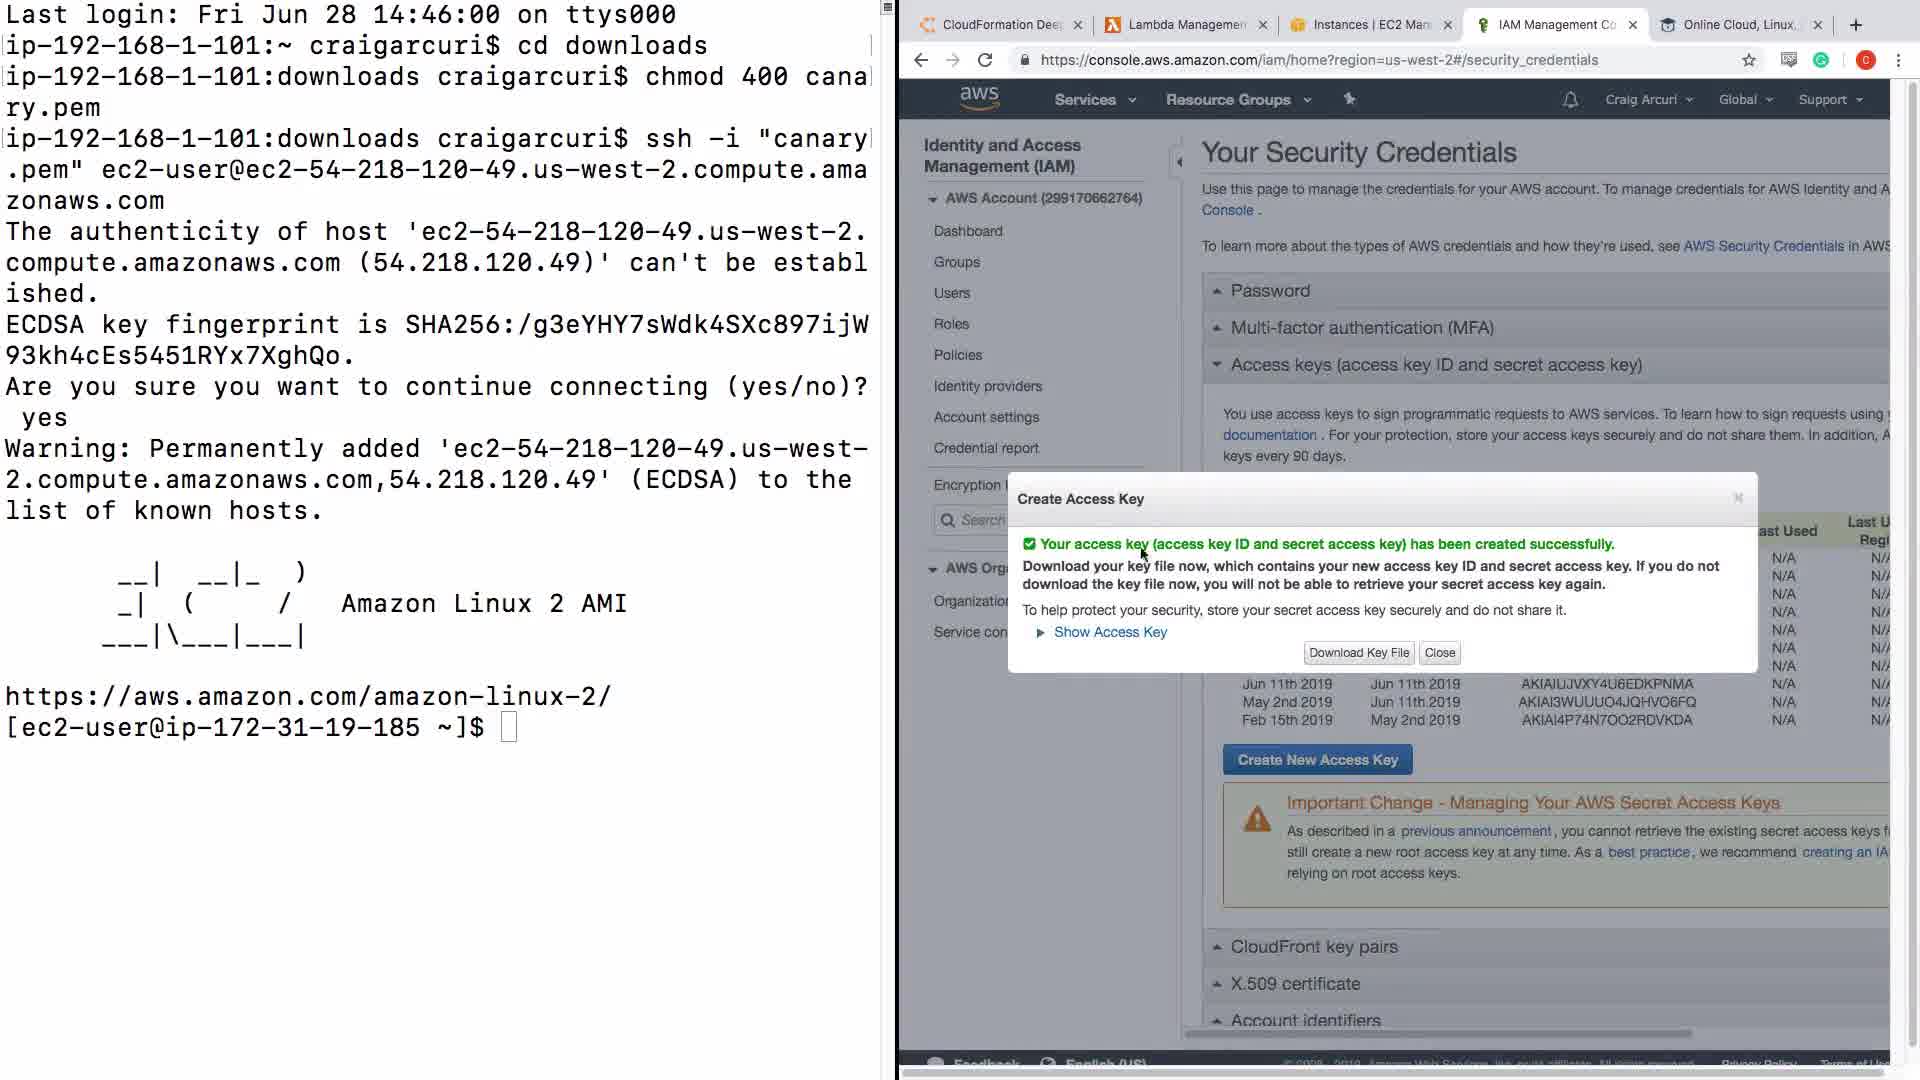
Task: Switch to Lambda Management tab
Action: click(1186, 25)
